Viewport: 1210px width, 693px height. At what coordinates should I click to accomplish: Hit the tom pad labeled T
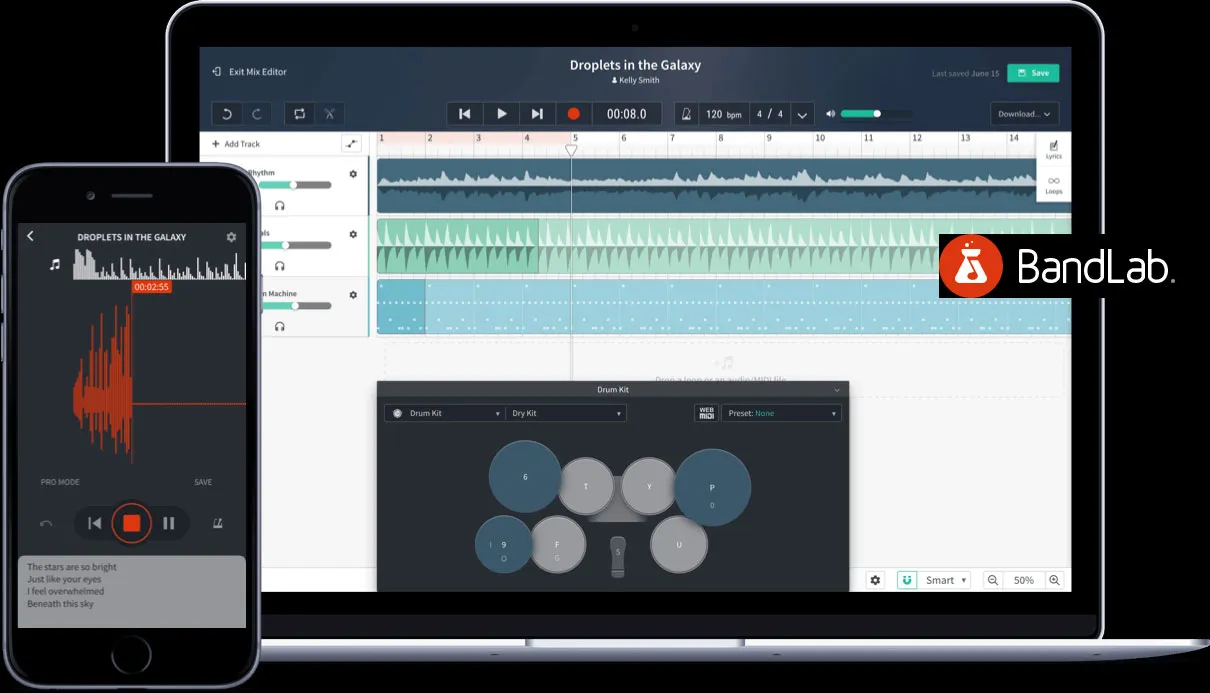586,487
